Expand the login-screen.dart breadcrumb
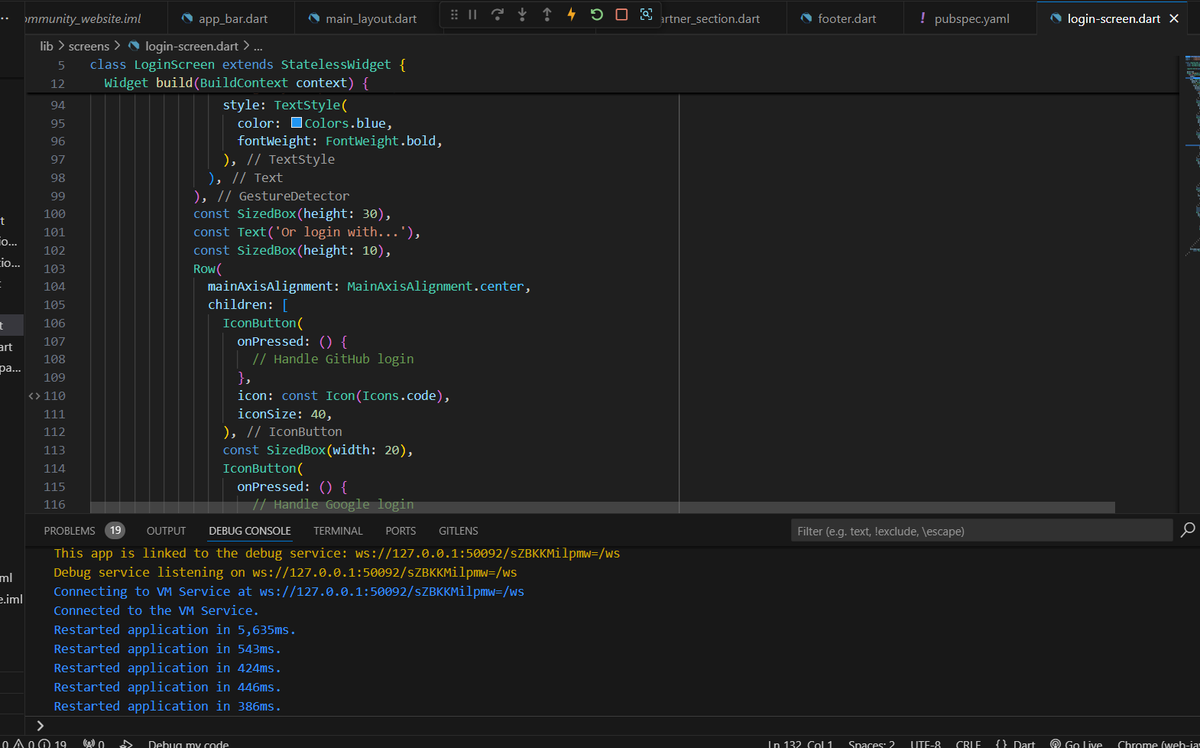 183,46
